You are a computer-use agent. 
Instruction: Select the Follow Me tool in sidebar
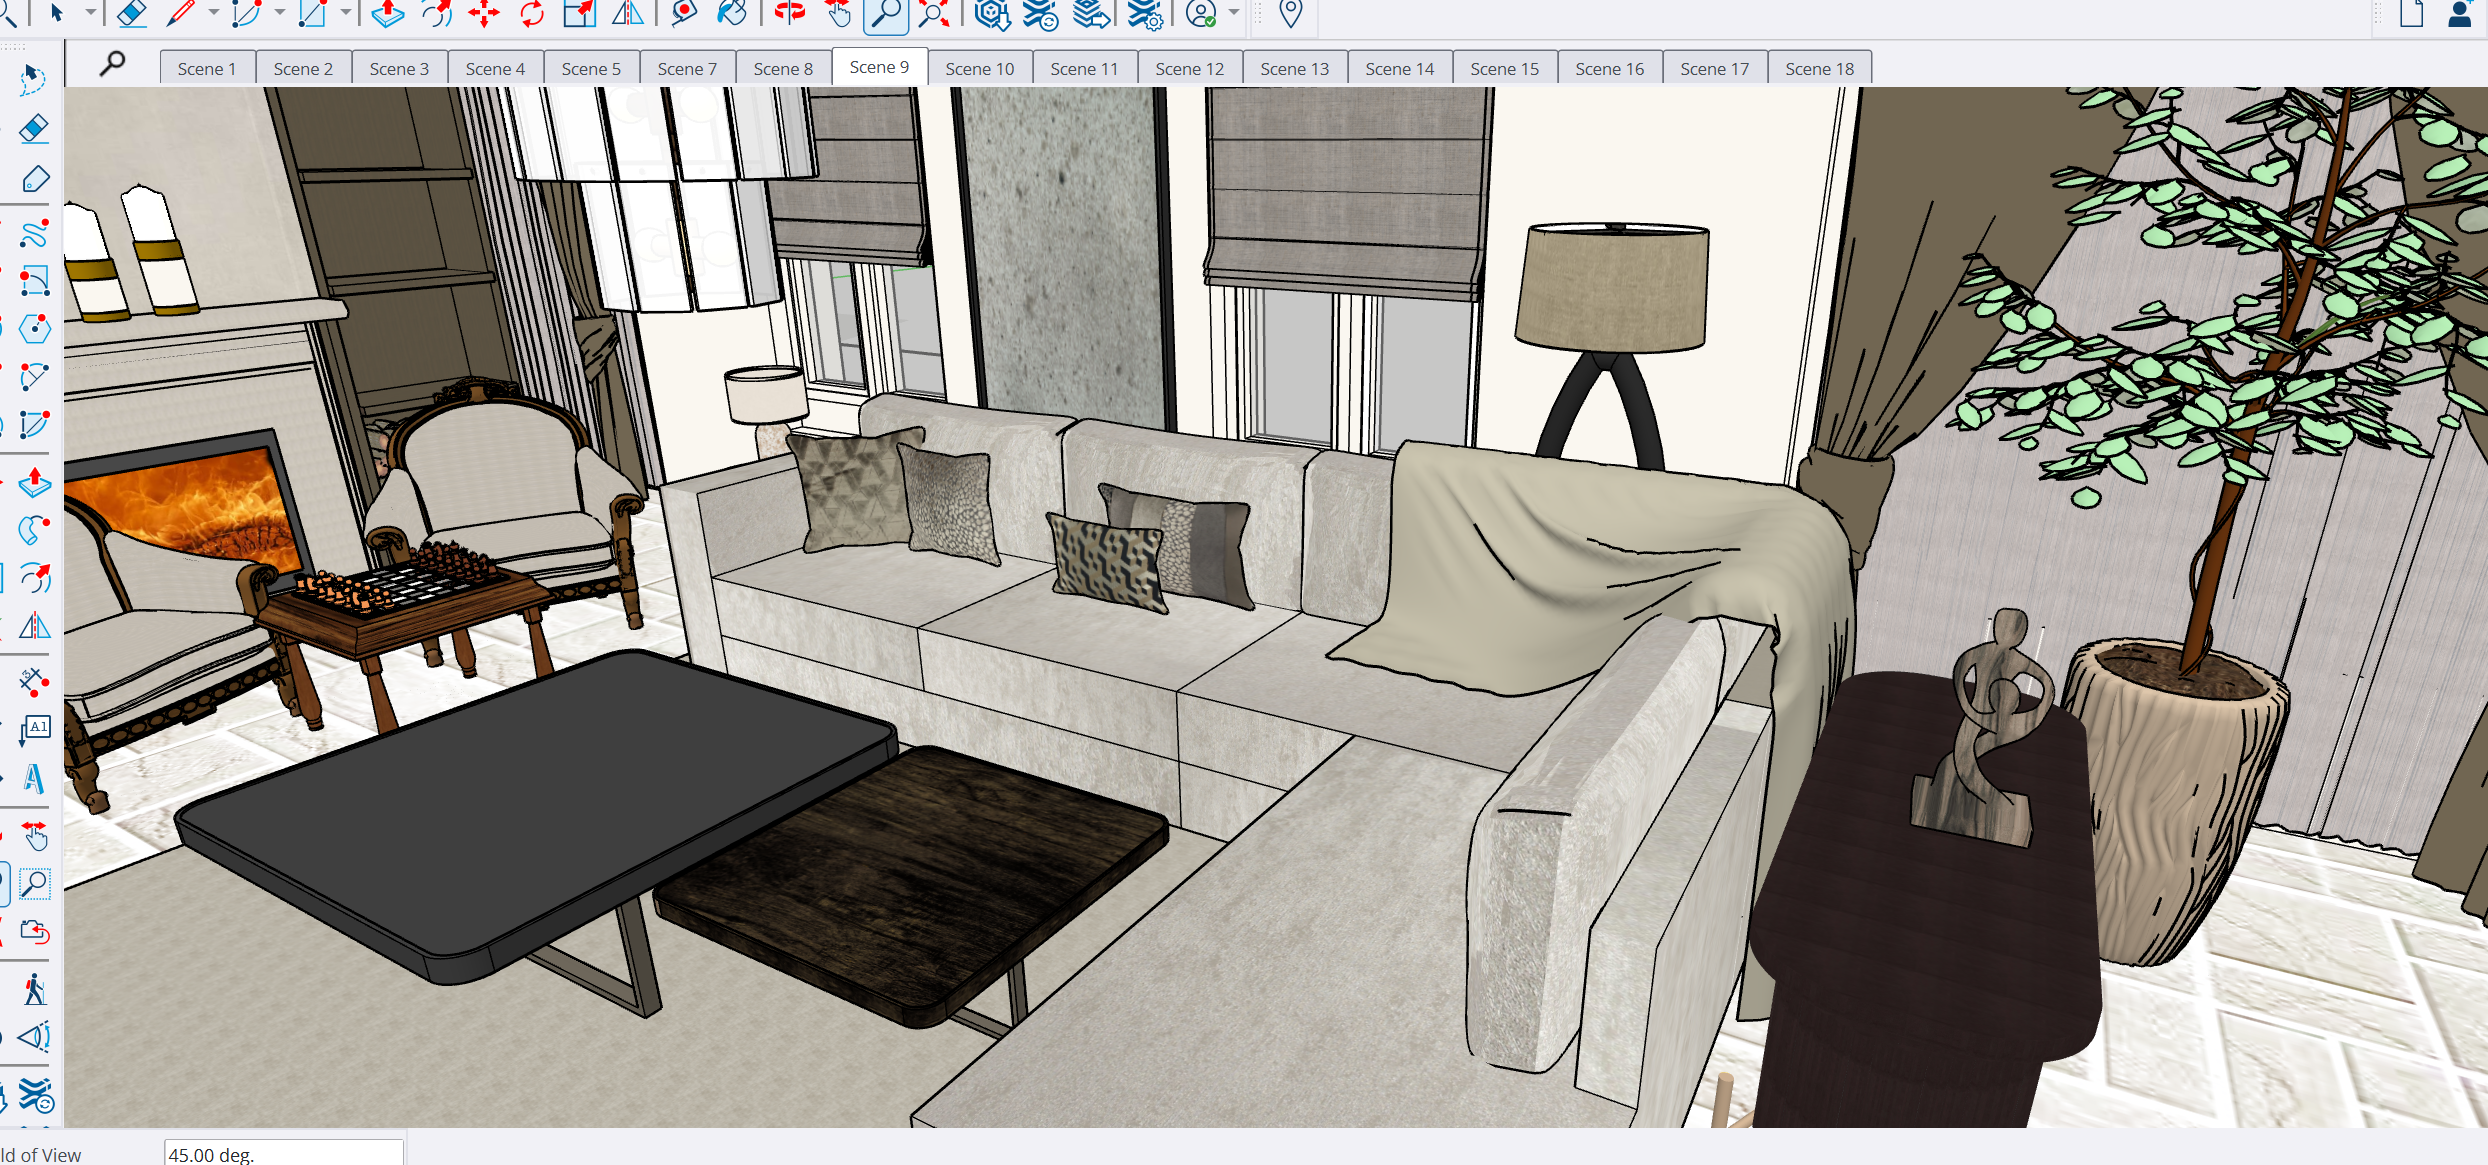[34, 529]
